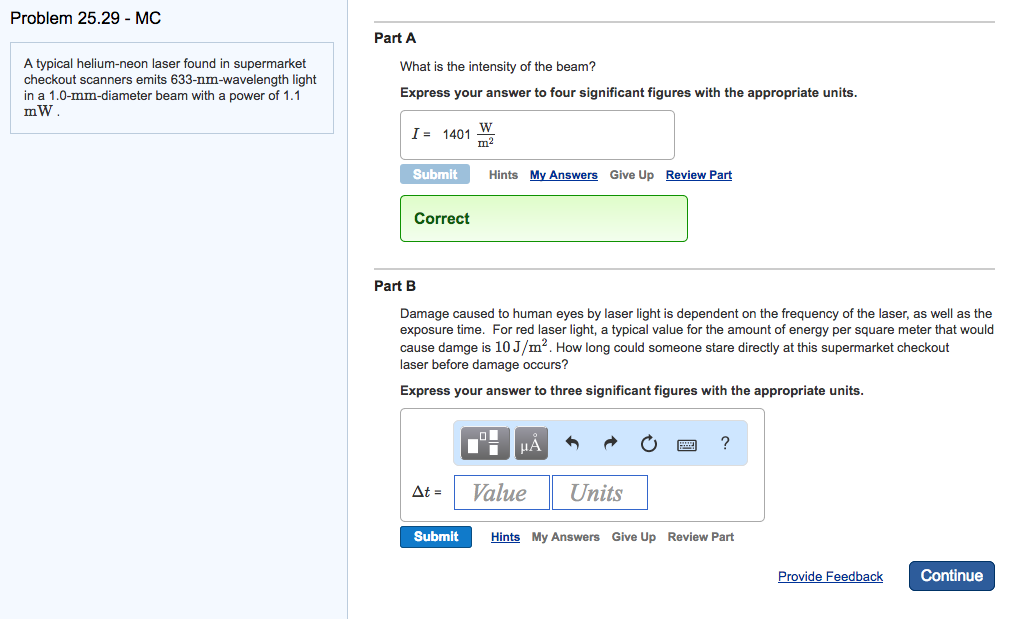Reset the answer with the circular arrow icon
The height and width of the screenshot is (619, 1009).
(648, 443)
